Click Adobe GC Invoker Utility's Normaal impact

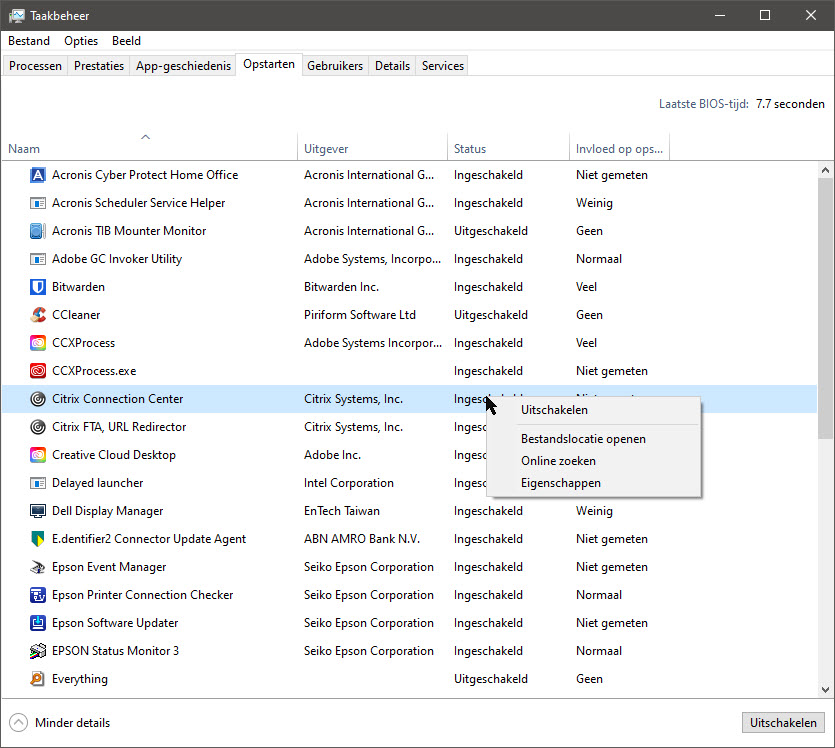[x=599, y=259]
